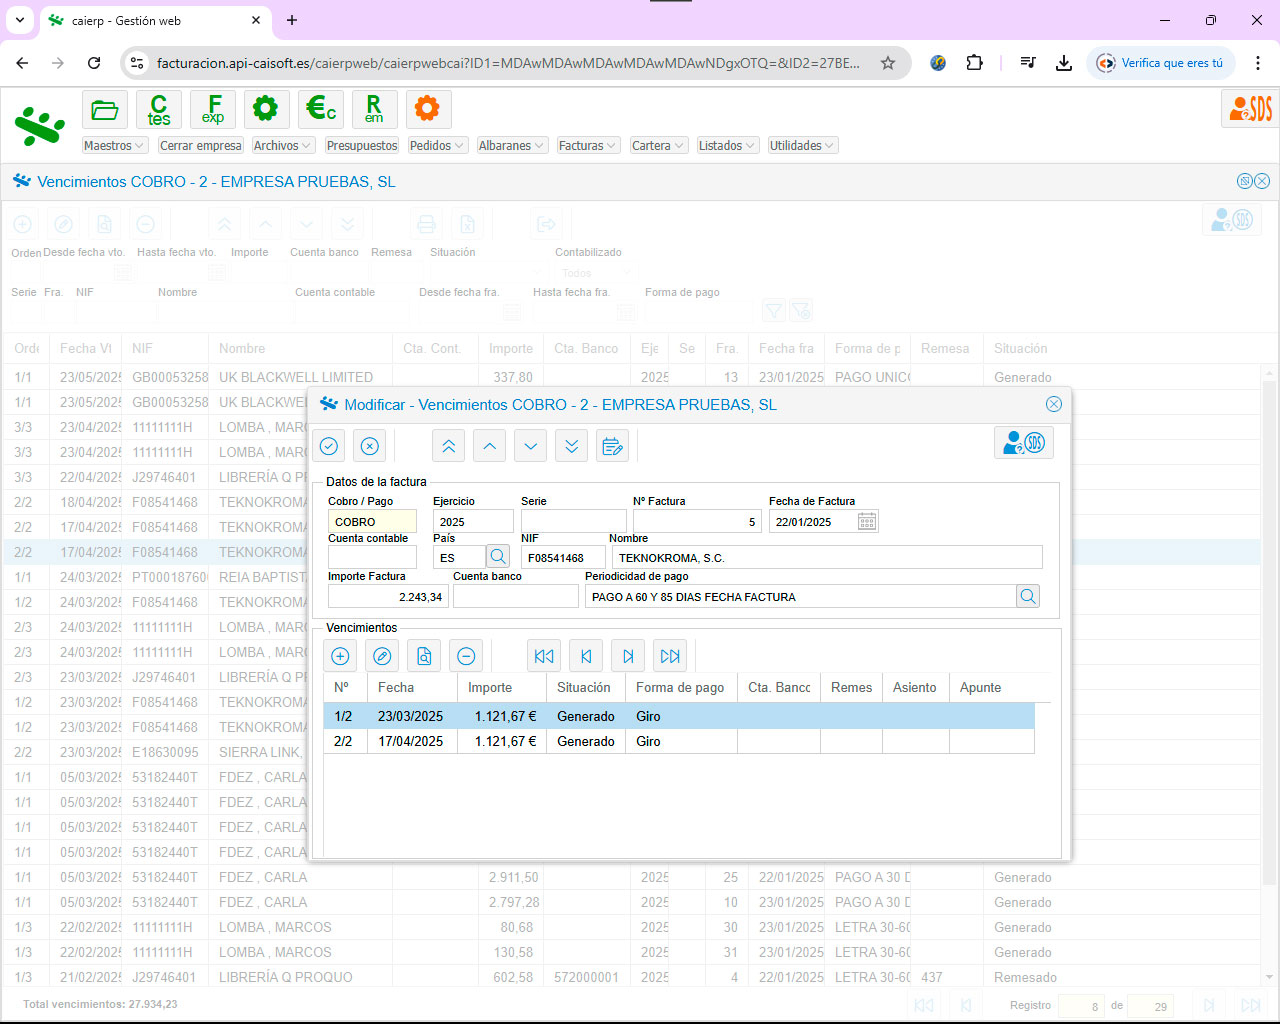Open the Albaranes menu
Image resolution: width=1280 pixels, height=1024 pixels.
[512, 146]
